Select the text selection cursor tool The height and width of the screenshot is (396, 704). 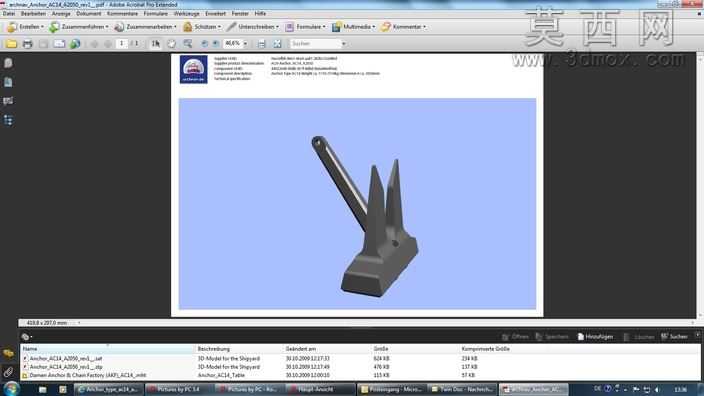[156, 44]
